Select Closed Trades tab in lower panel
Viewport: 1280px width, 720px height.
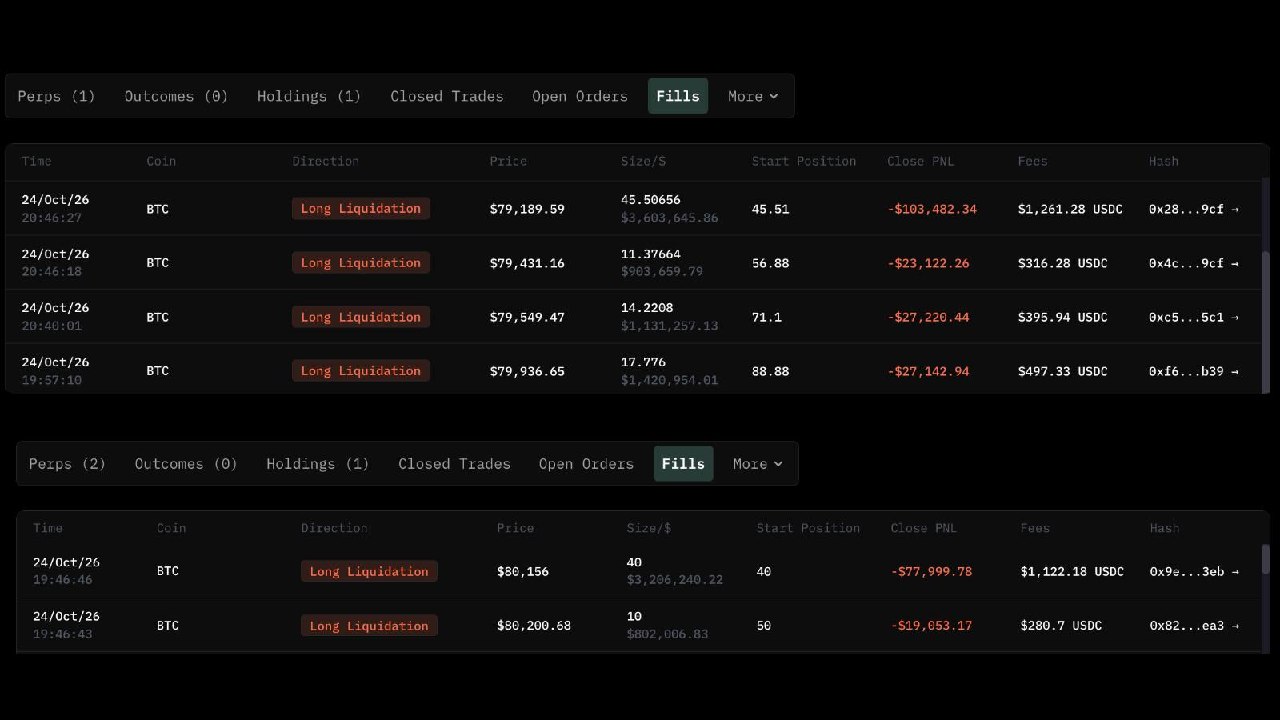(x=454, y=464)
